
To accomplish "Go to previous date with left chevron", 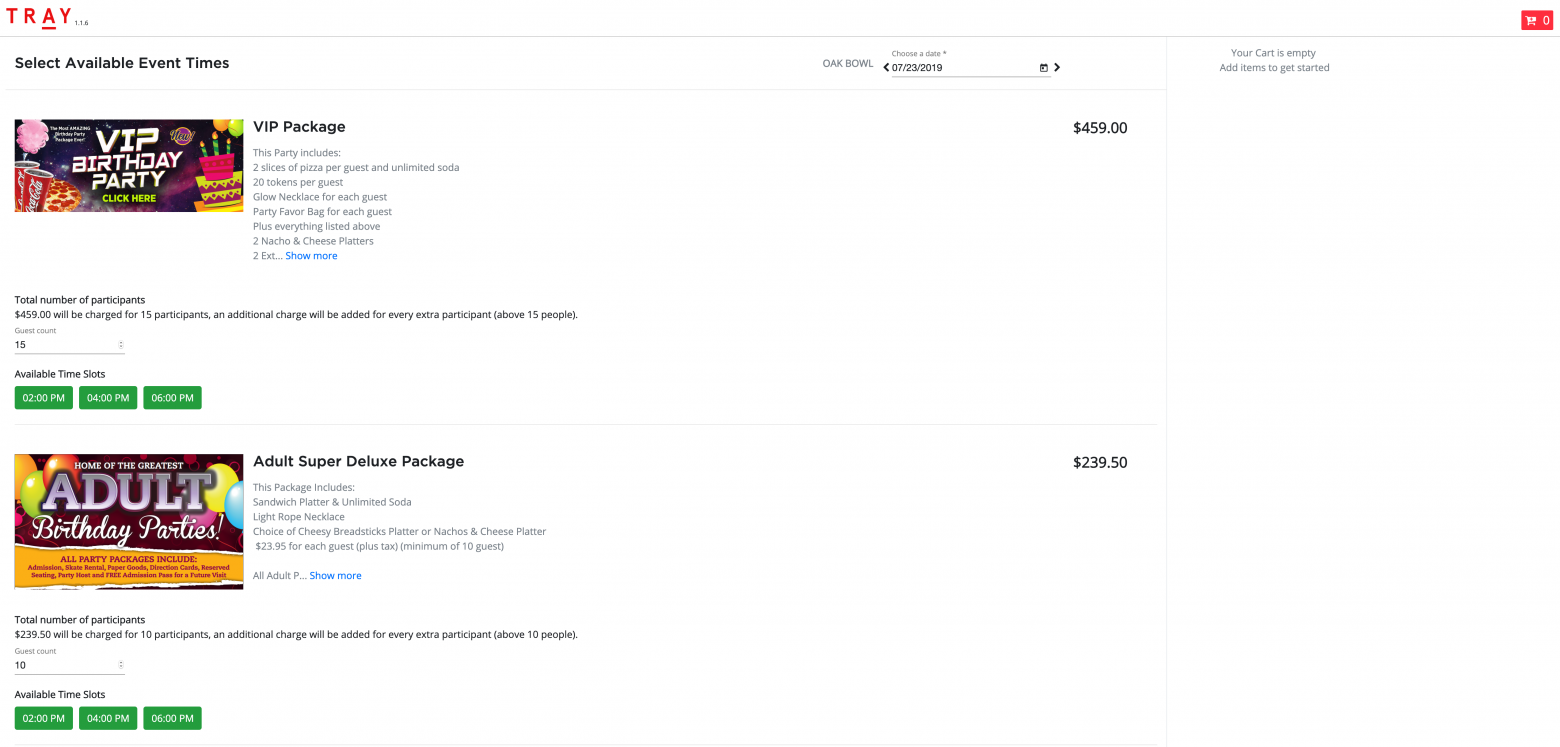I will point(886,68).
